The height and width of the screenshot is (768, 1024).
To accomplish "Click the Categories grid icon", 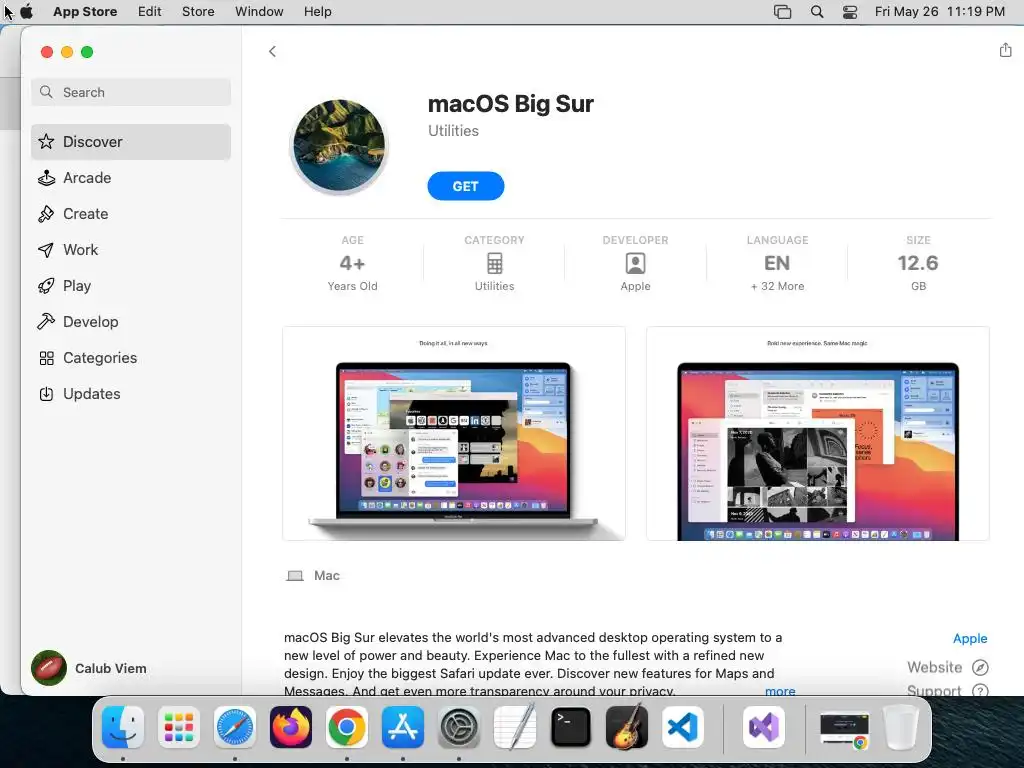I will (x=46, y=358).
